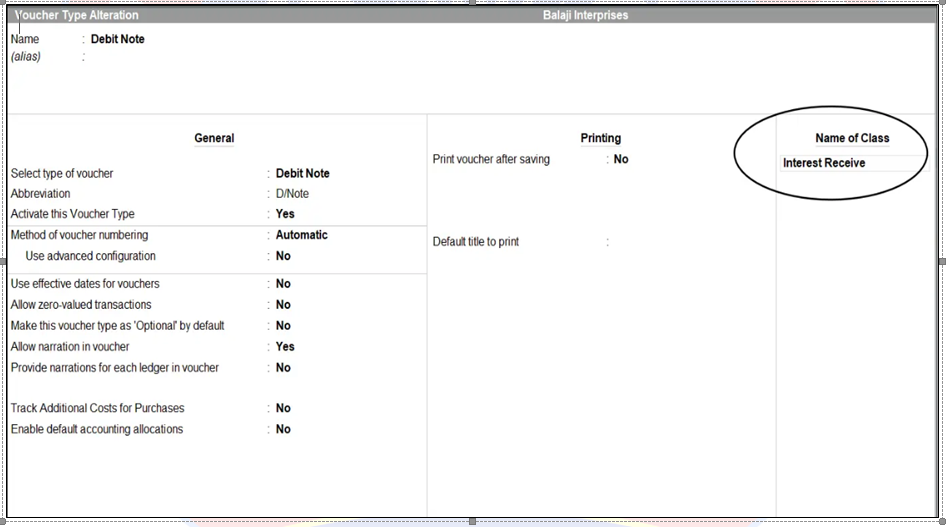Toggle Track Additional Costs for Purchases

point(283,408)
